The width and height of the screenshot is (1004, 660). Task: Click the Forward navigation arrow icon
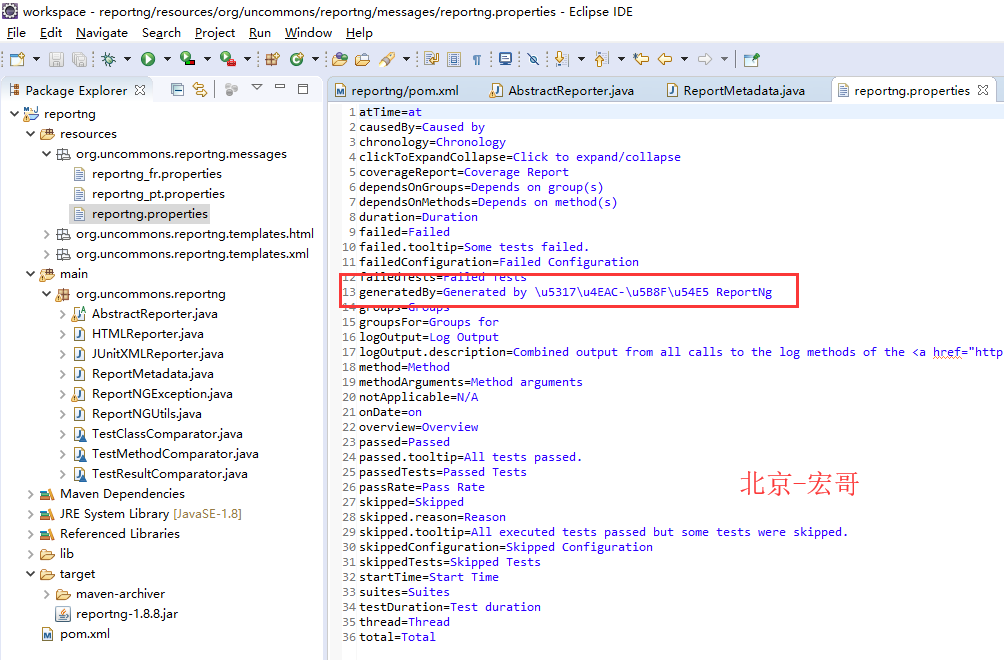[705, 60]
